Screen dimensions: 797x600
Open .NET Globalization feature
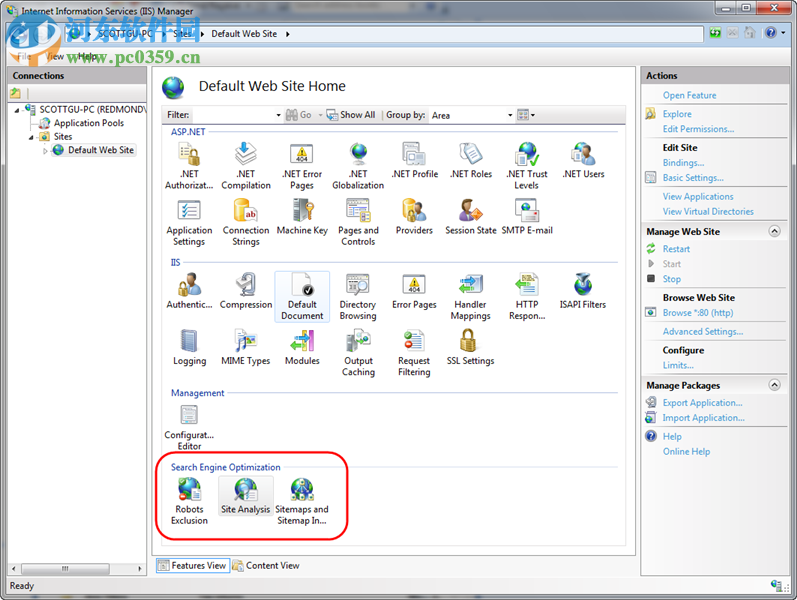point(358,166)
